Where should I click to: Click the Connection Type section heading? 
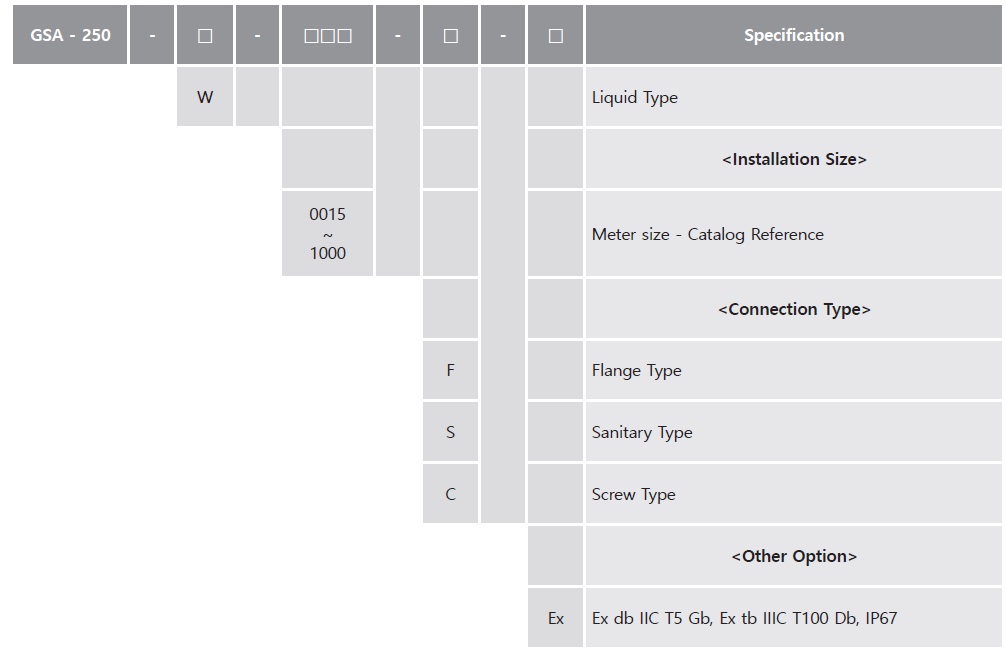pyautogui.click(x=794, y=309)
